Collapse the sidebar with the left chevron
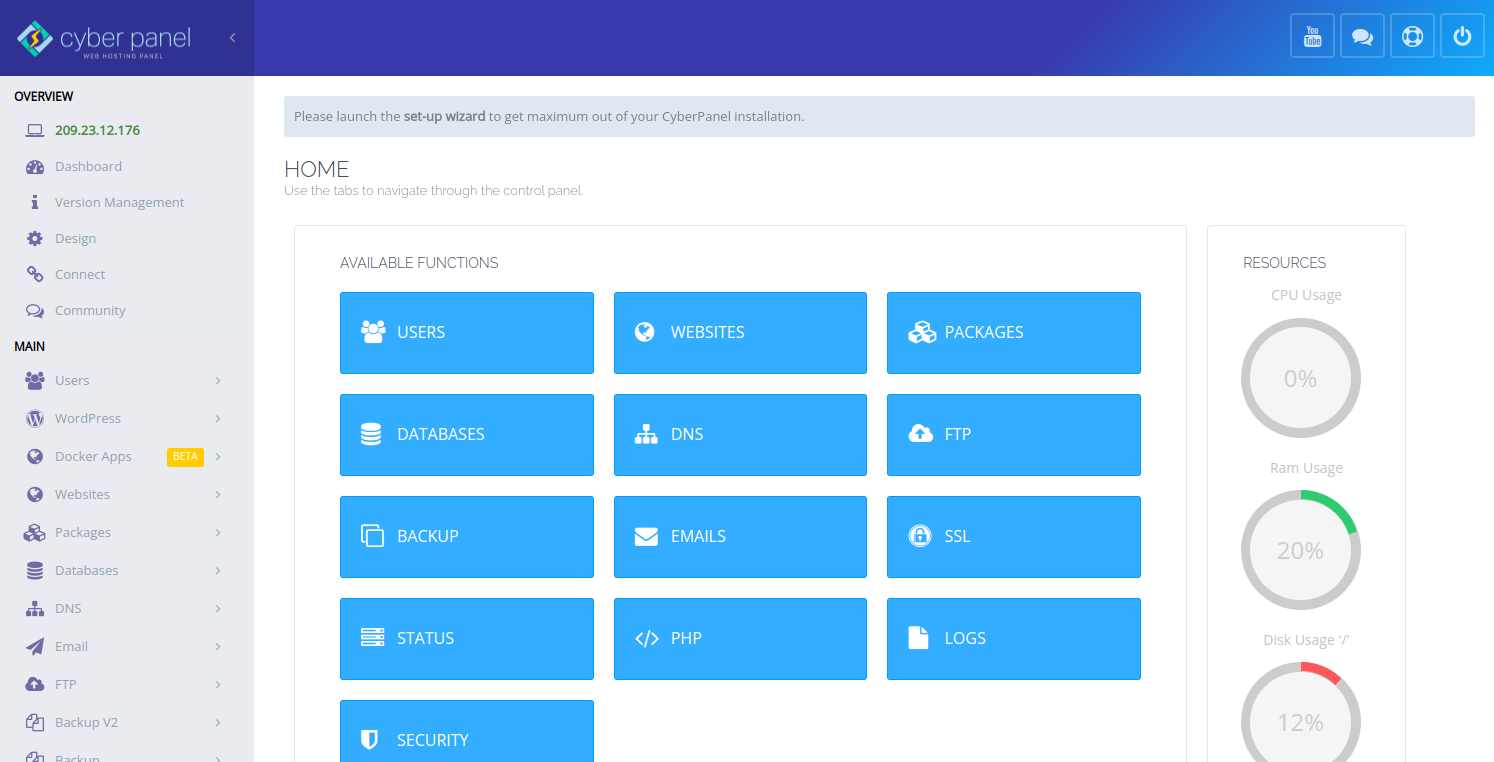This screenshot has height=762, width=1494. (x=232, y=38)
